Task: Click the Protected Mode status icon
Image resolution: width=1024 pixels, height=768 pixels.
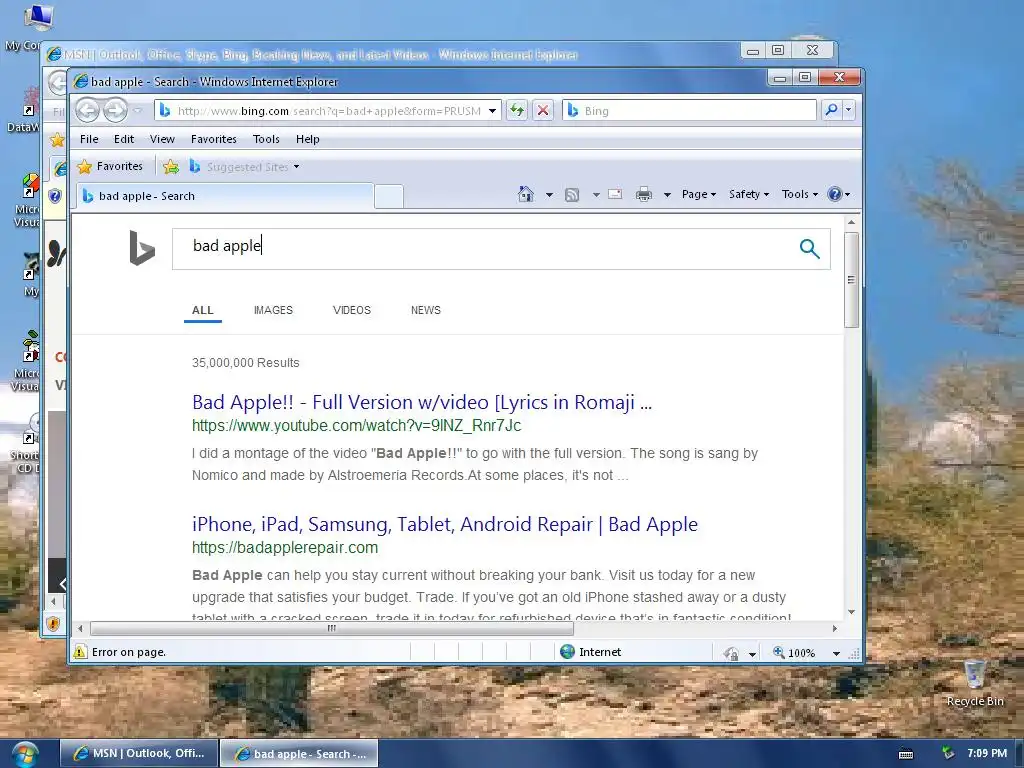Action: coord(731,652)
